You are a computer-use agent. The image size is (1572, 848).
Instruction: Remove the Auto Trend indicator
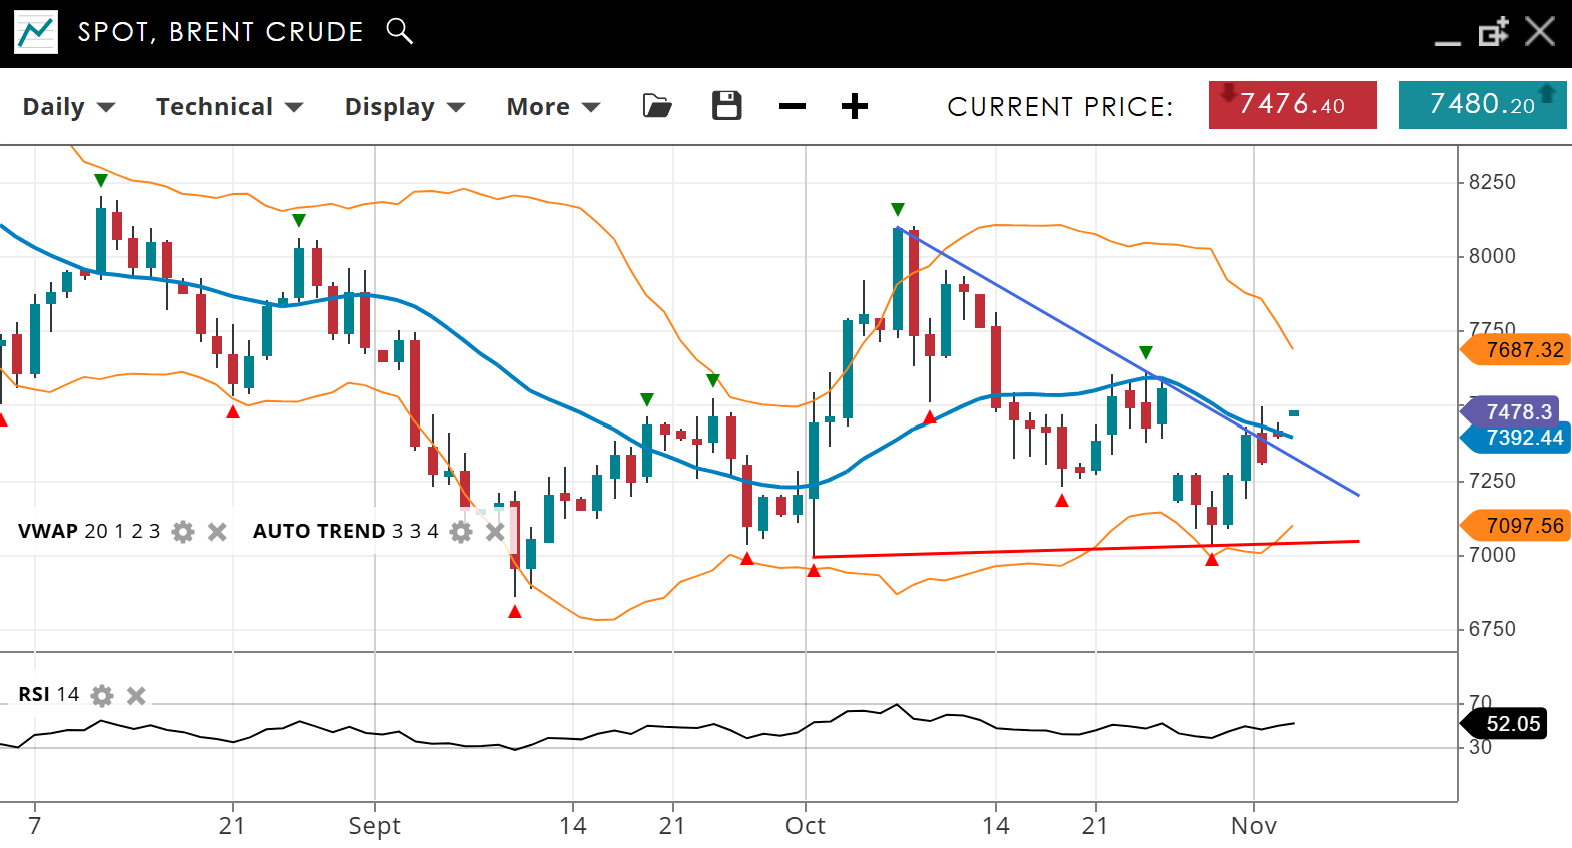pos(494,532)
